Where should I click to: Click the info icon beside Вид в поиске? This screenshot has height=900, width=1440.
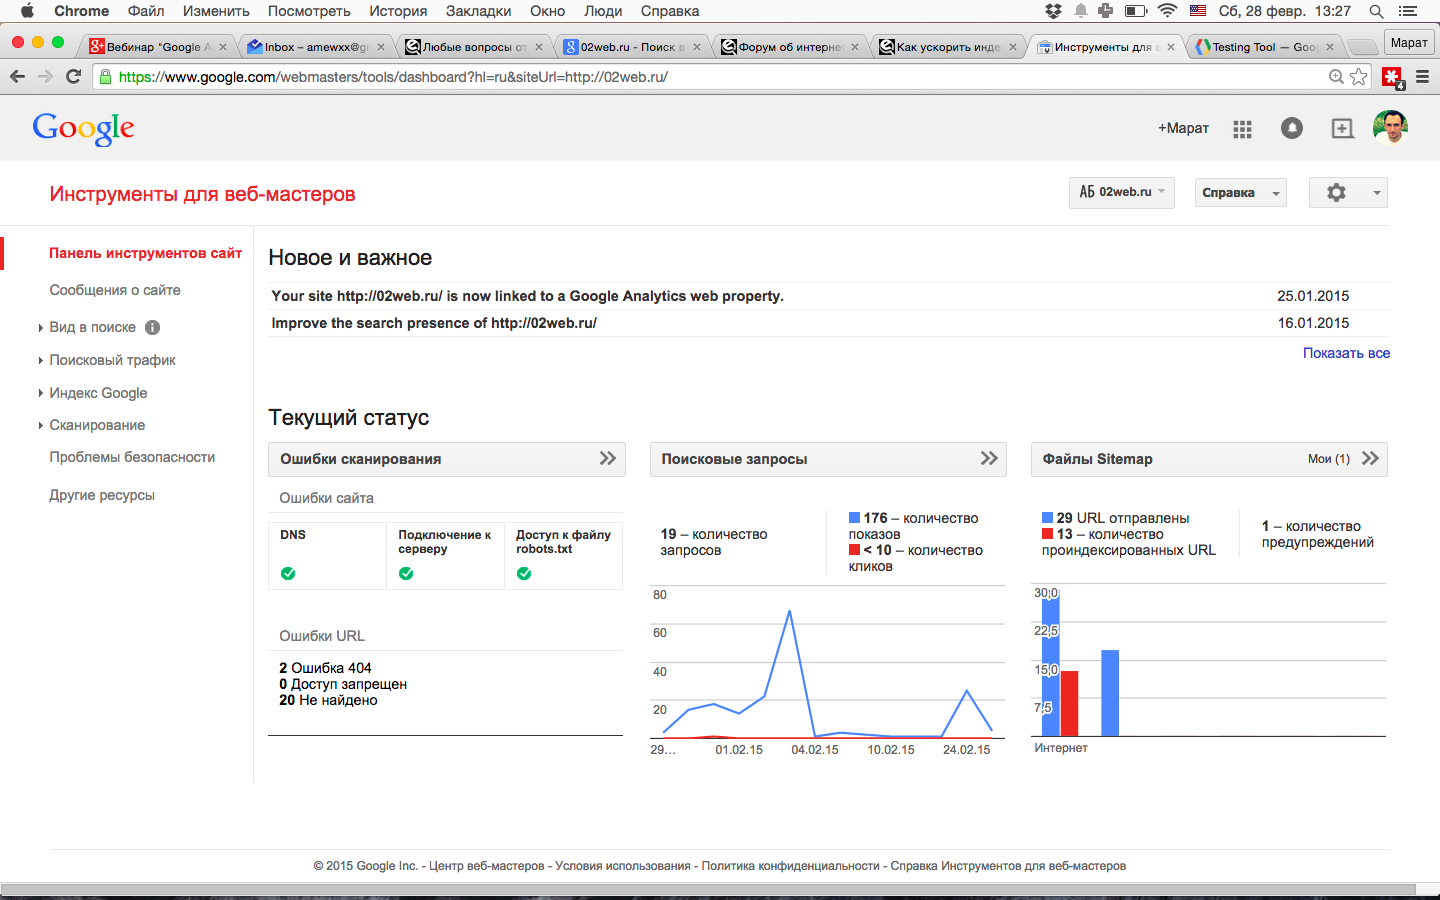152,327
